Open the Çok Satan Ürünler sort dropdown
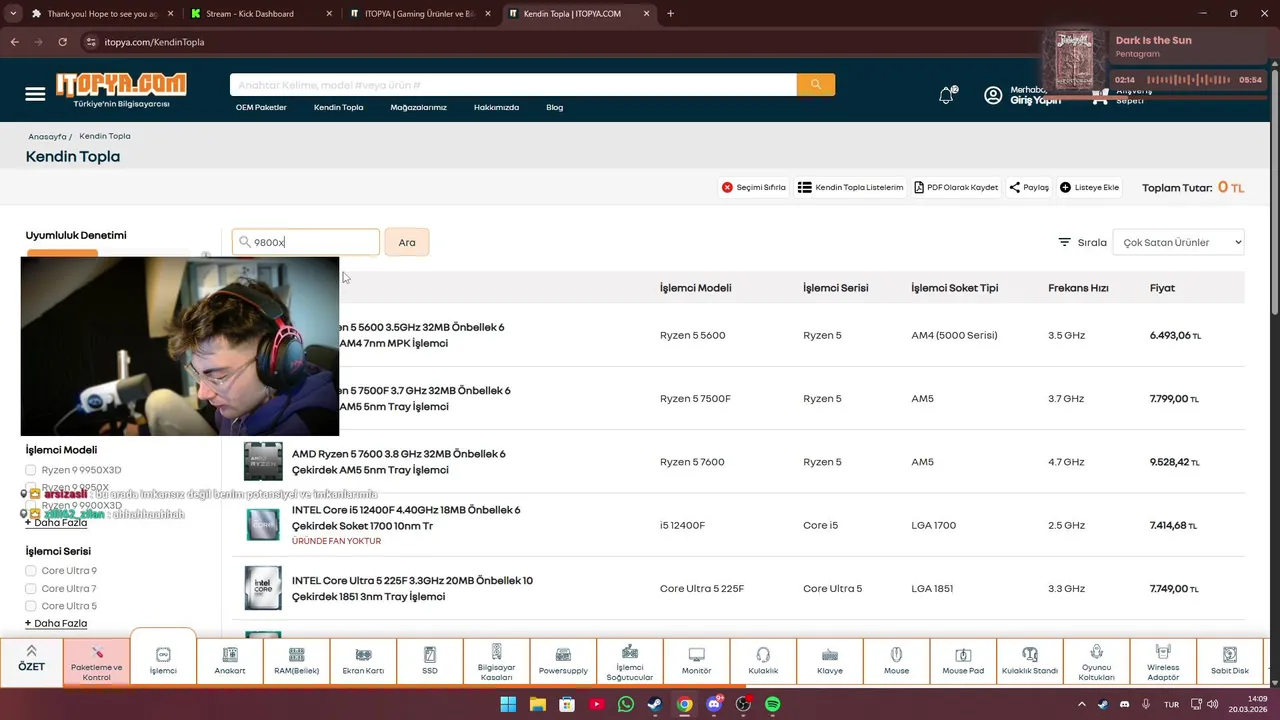The image size is (1280, 720). (x=1178, y=242)
